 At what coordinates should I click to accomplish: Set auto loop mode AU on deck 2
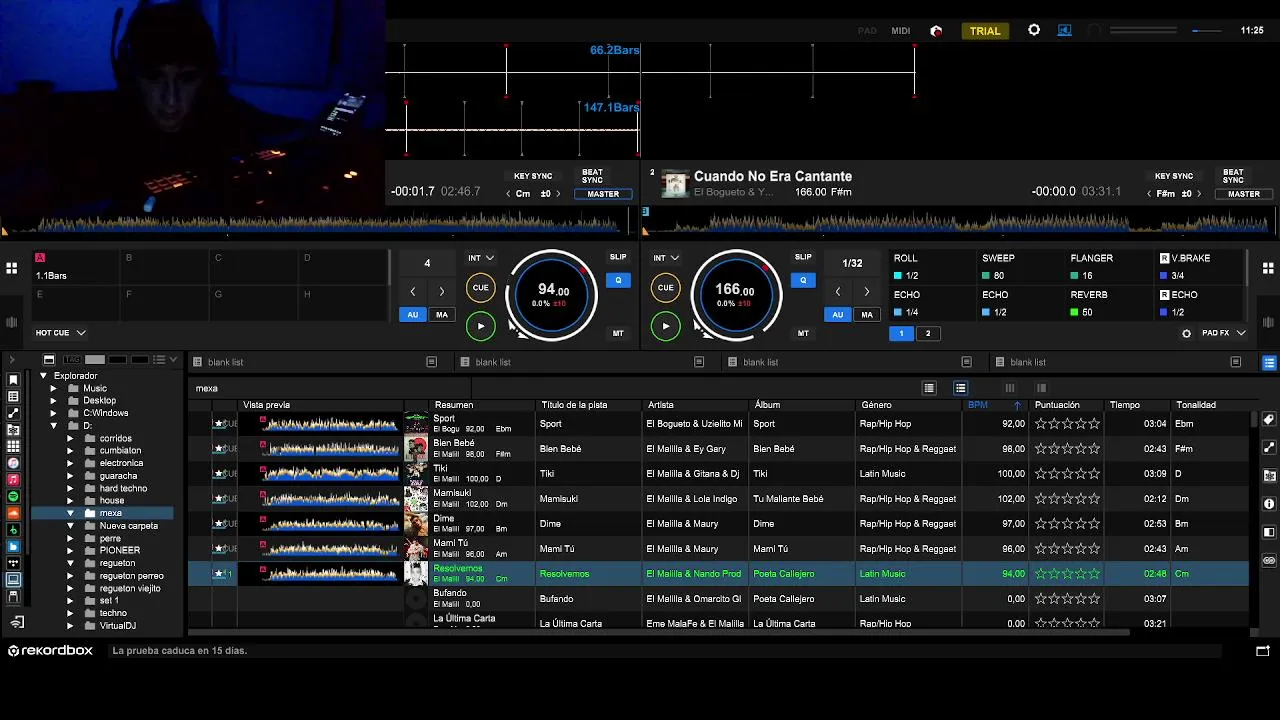click(838, 315)
